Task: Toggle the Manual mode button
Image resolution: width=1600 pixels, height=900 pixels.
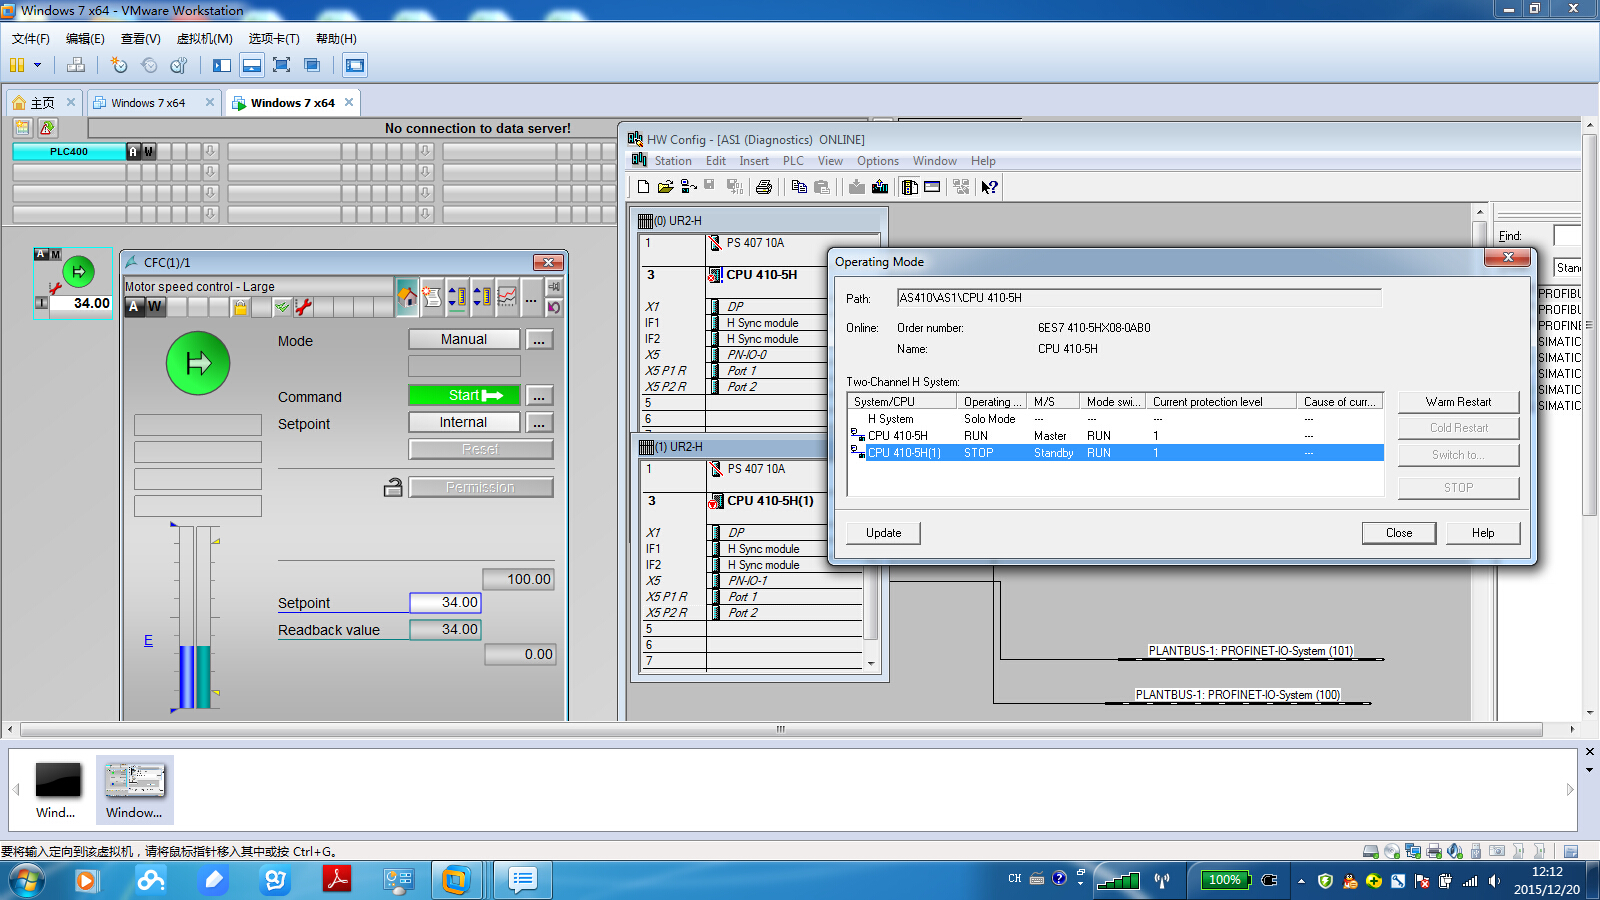Action: tap(464, 340)
